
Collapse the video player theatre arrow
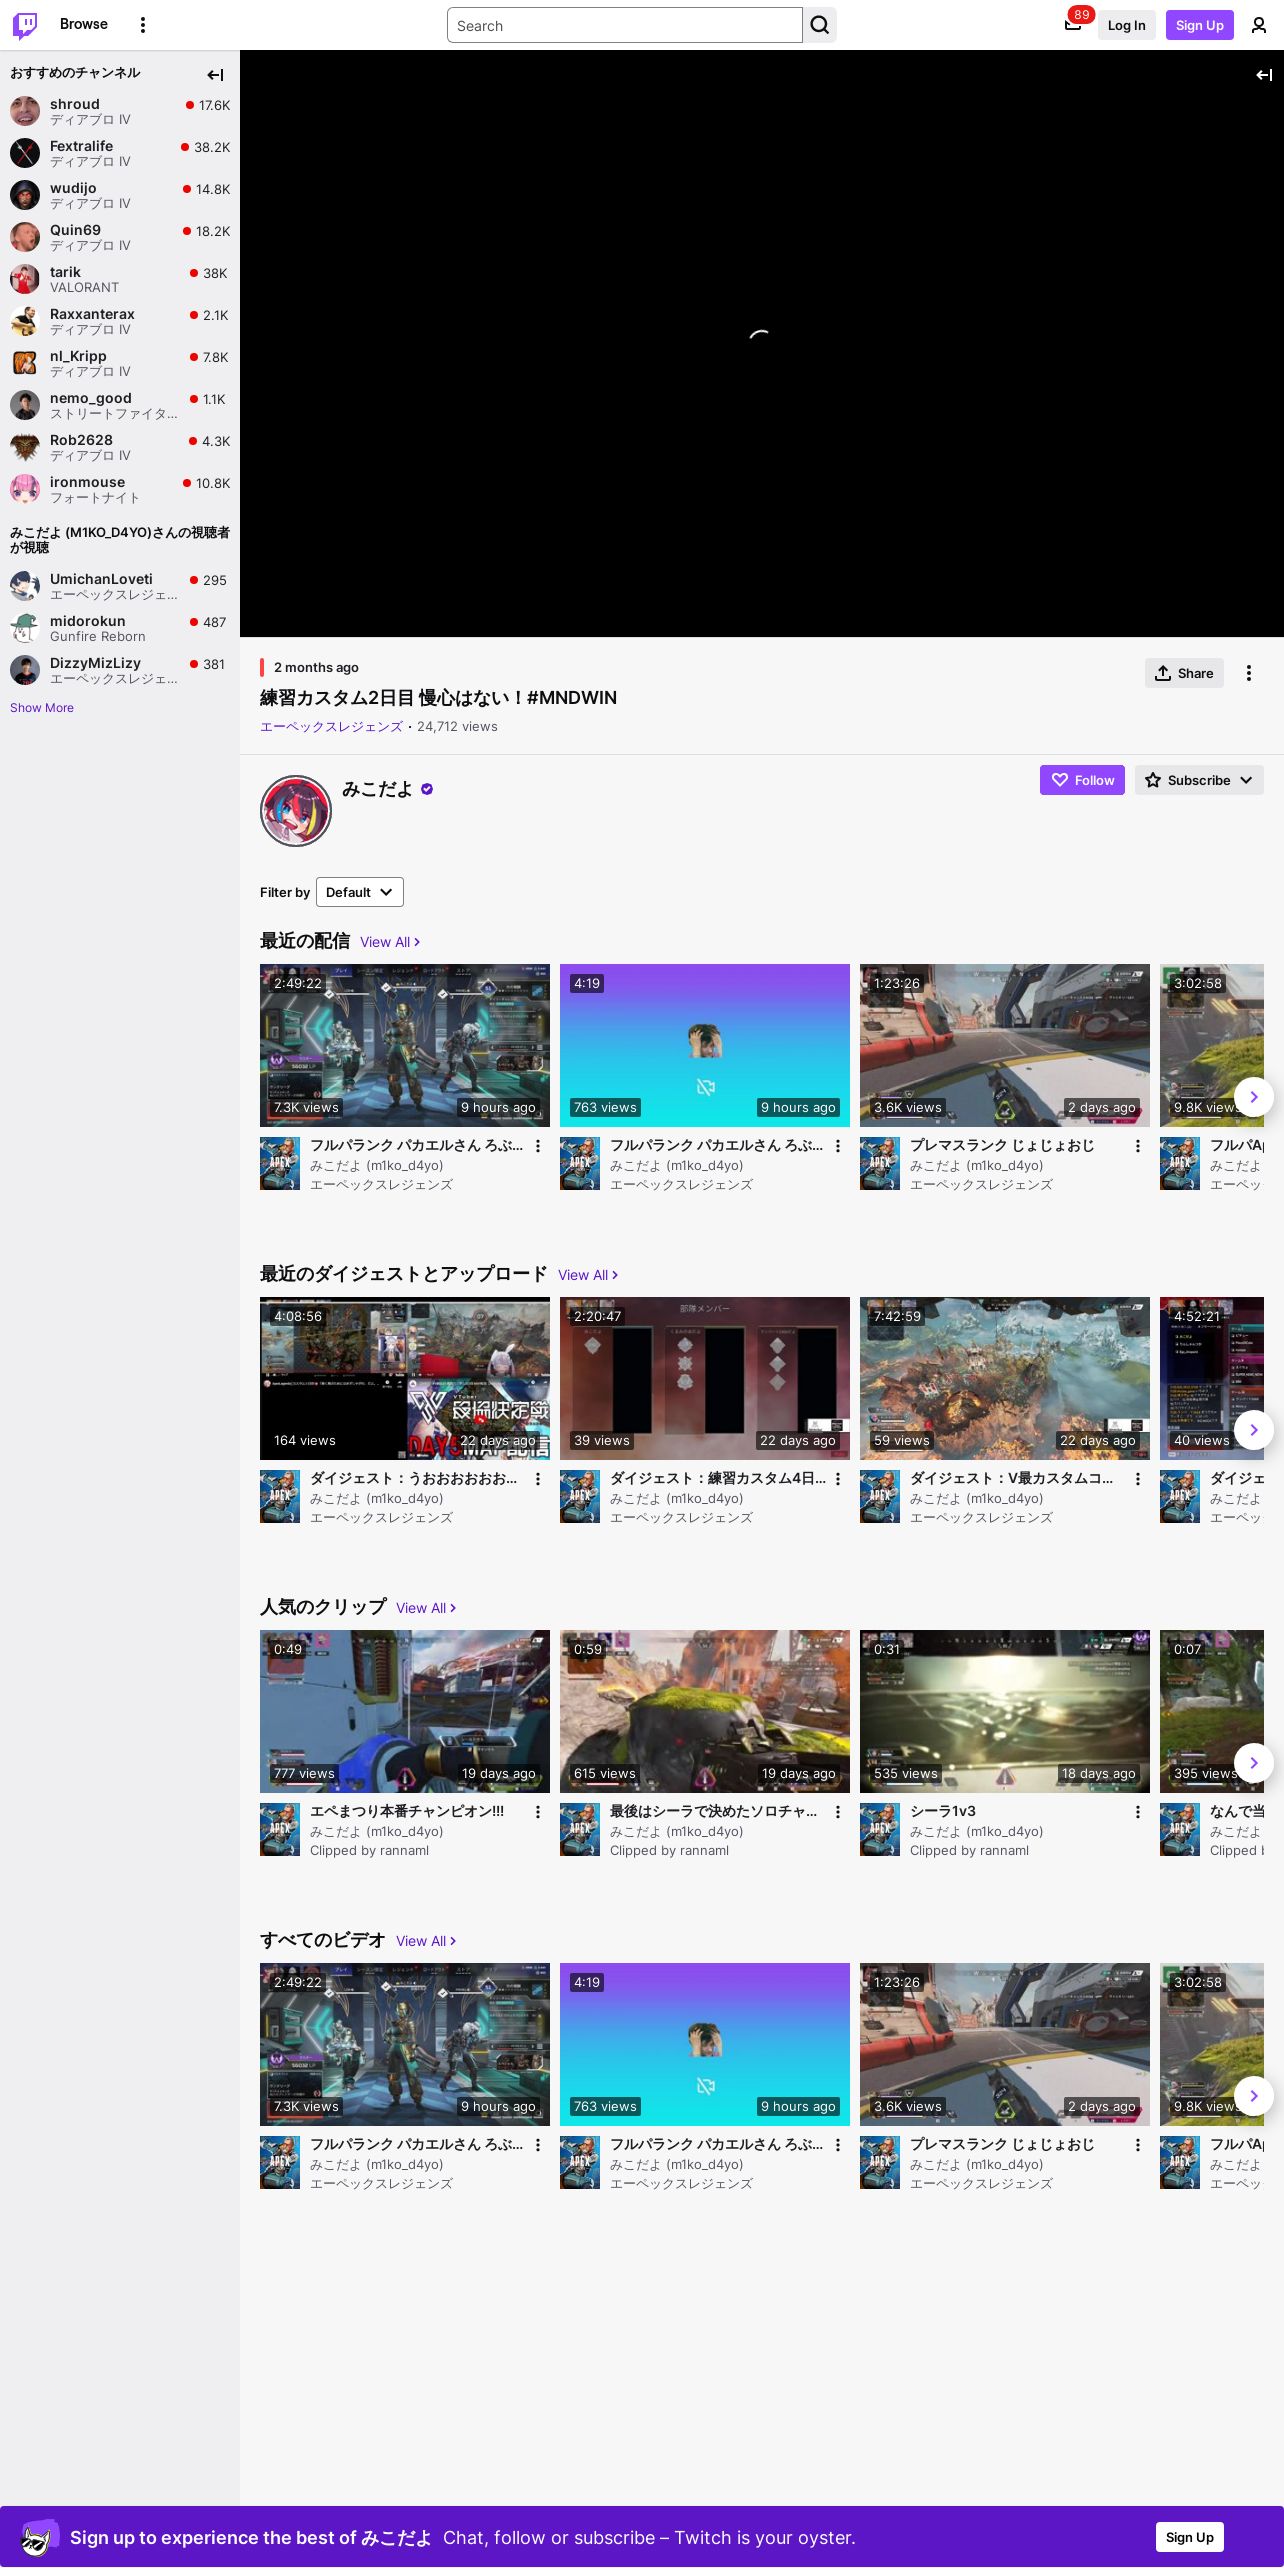tap(1264, 75)
